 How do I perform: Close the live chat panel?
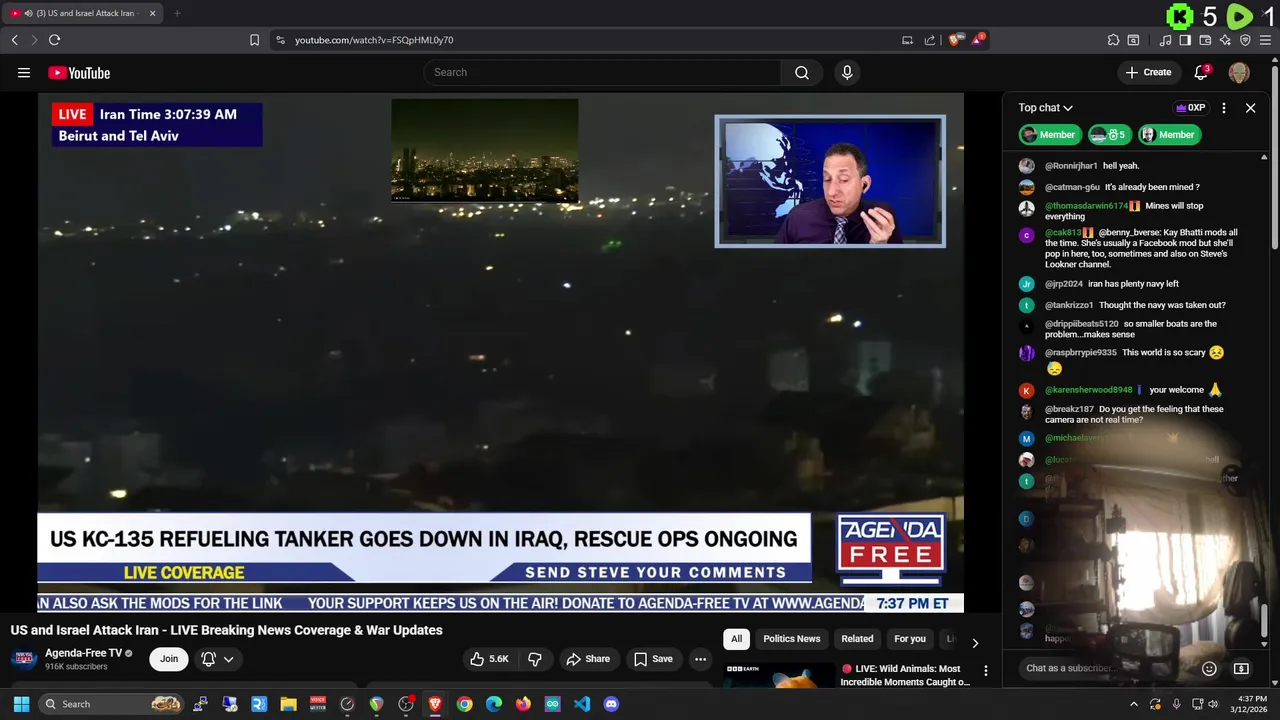coord(1250,108)
